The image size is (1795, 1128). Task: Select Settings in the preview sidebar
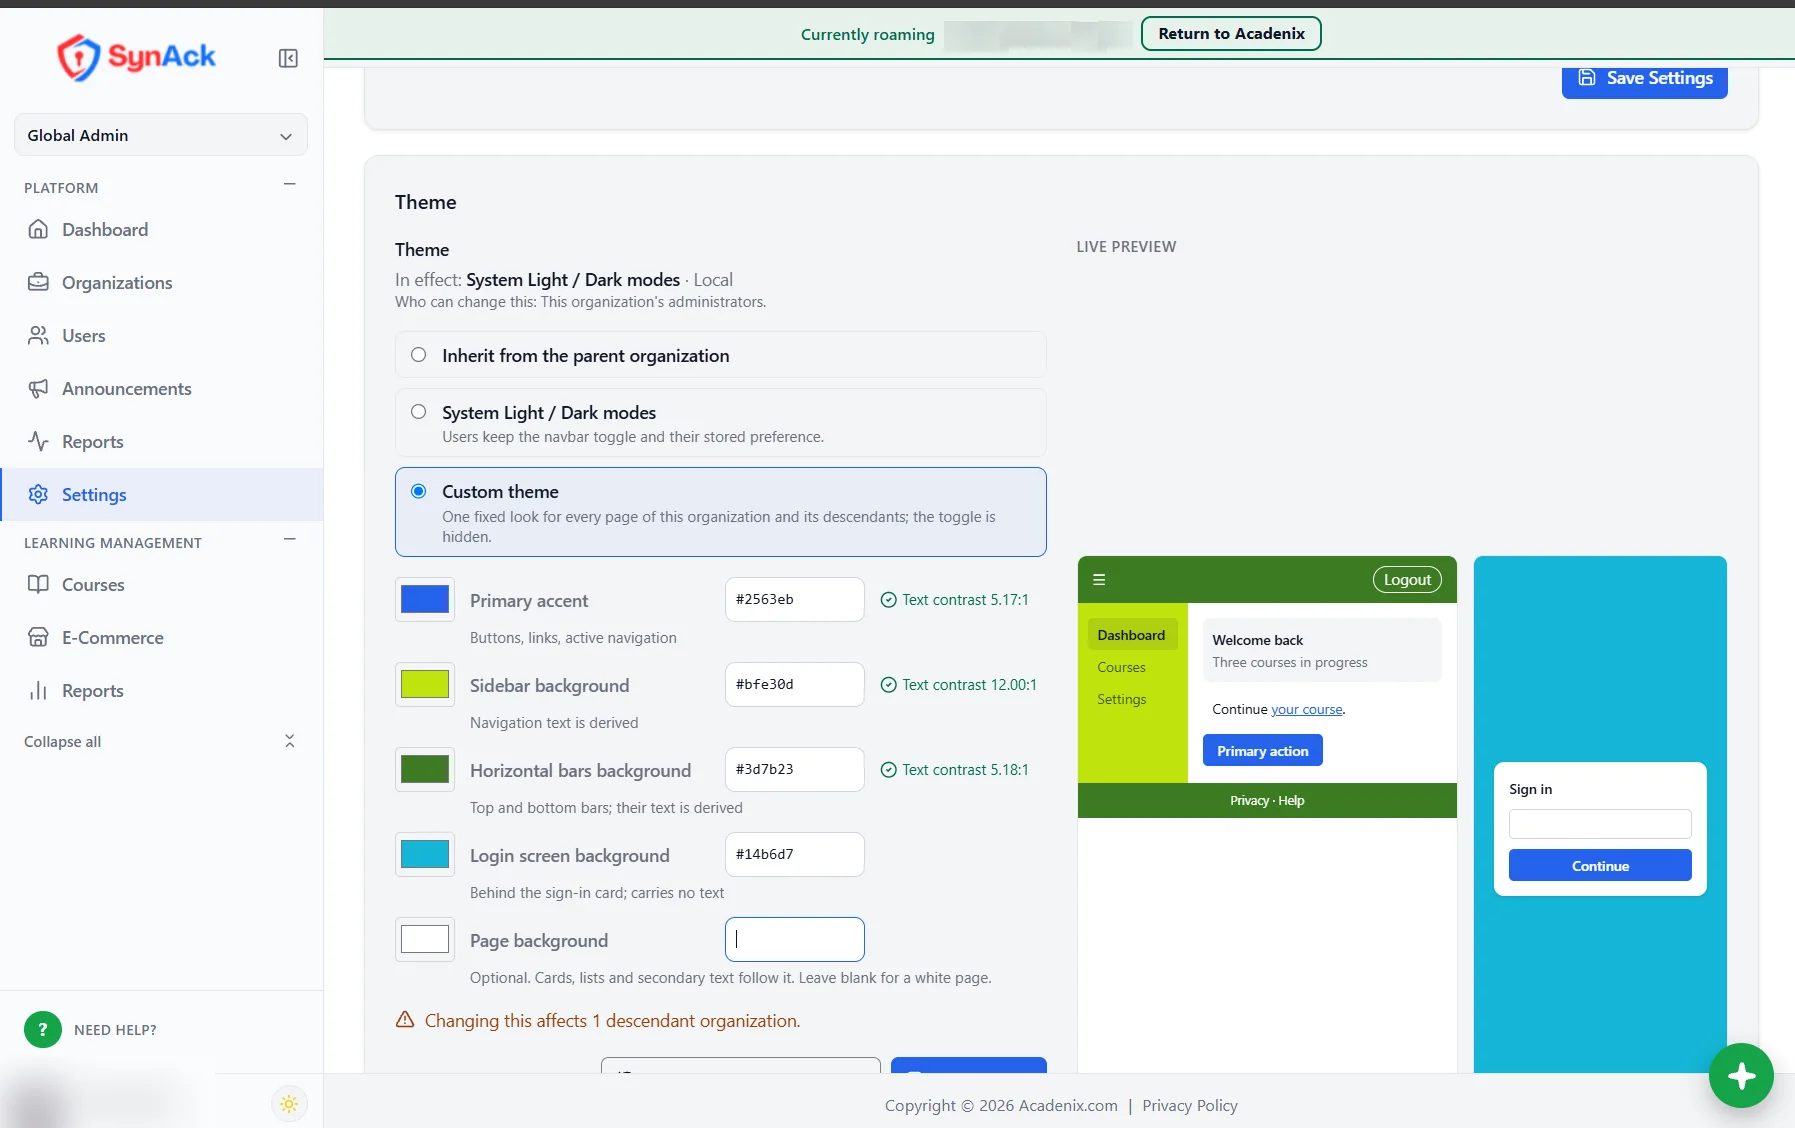(1122, 699)
